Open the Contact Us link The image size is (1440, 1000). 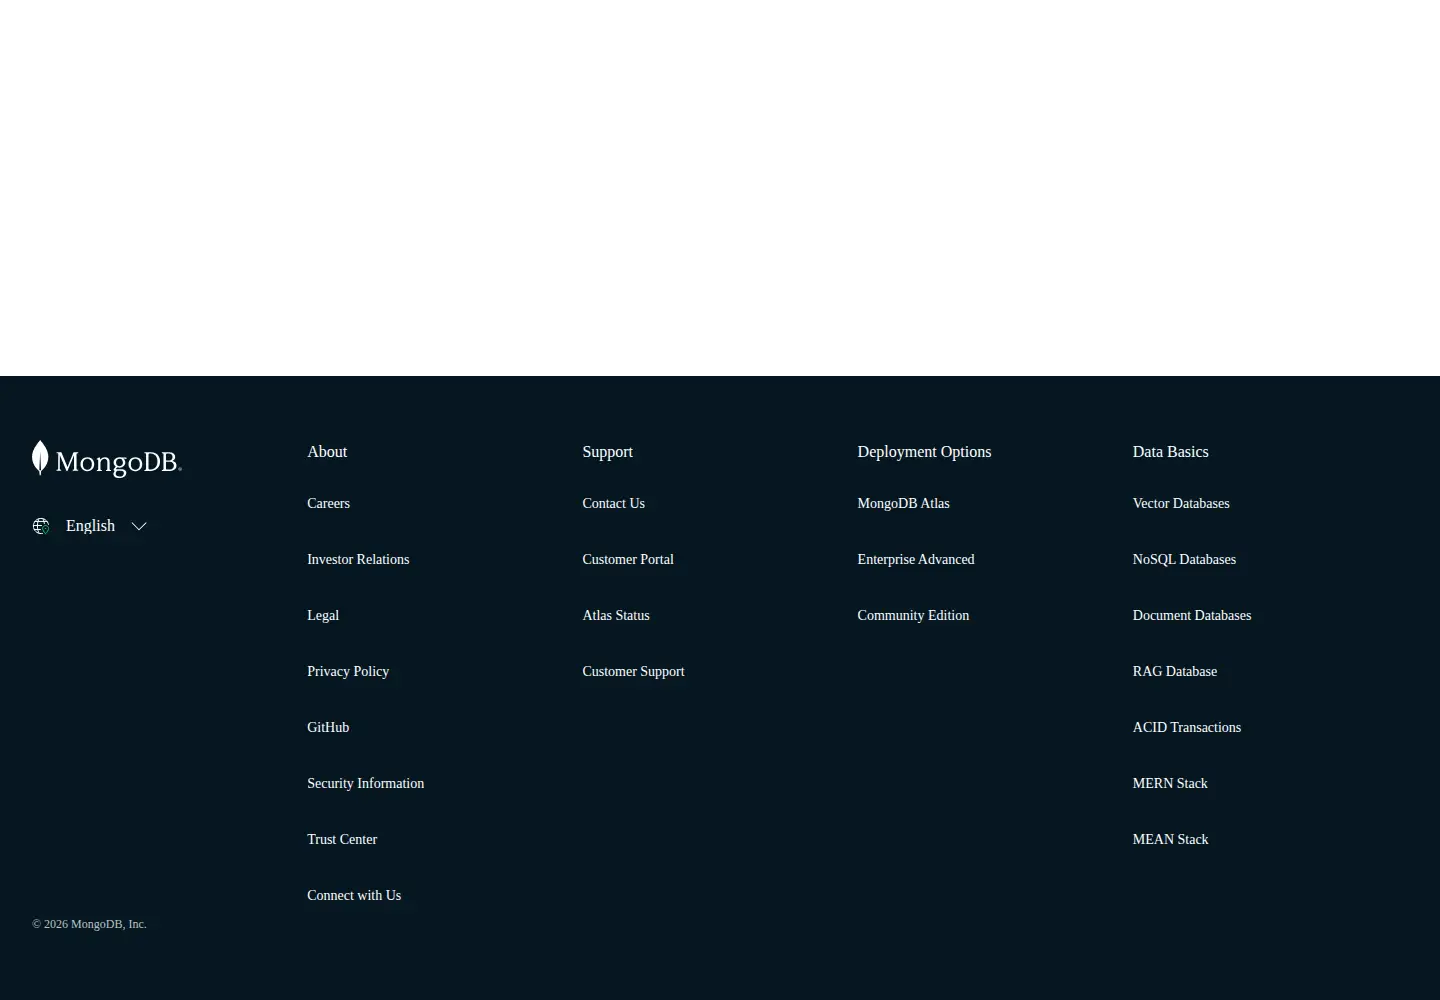pyautogui.click(x=613, y=503)
